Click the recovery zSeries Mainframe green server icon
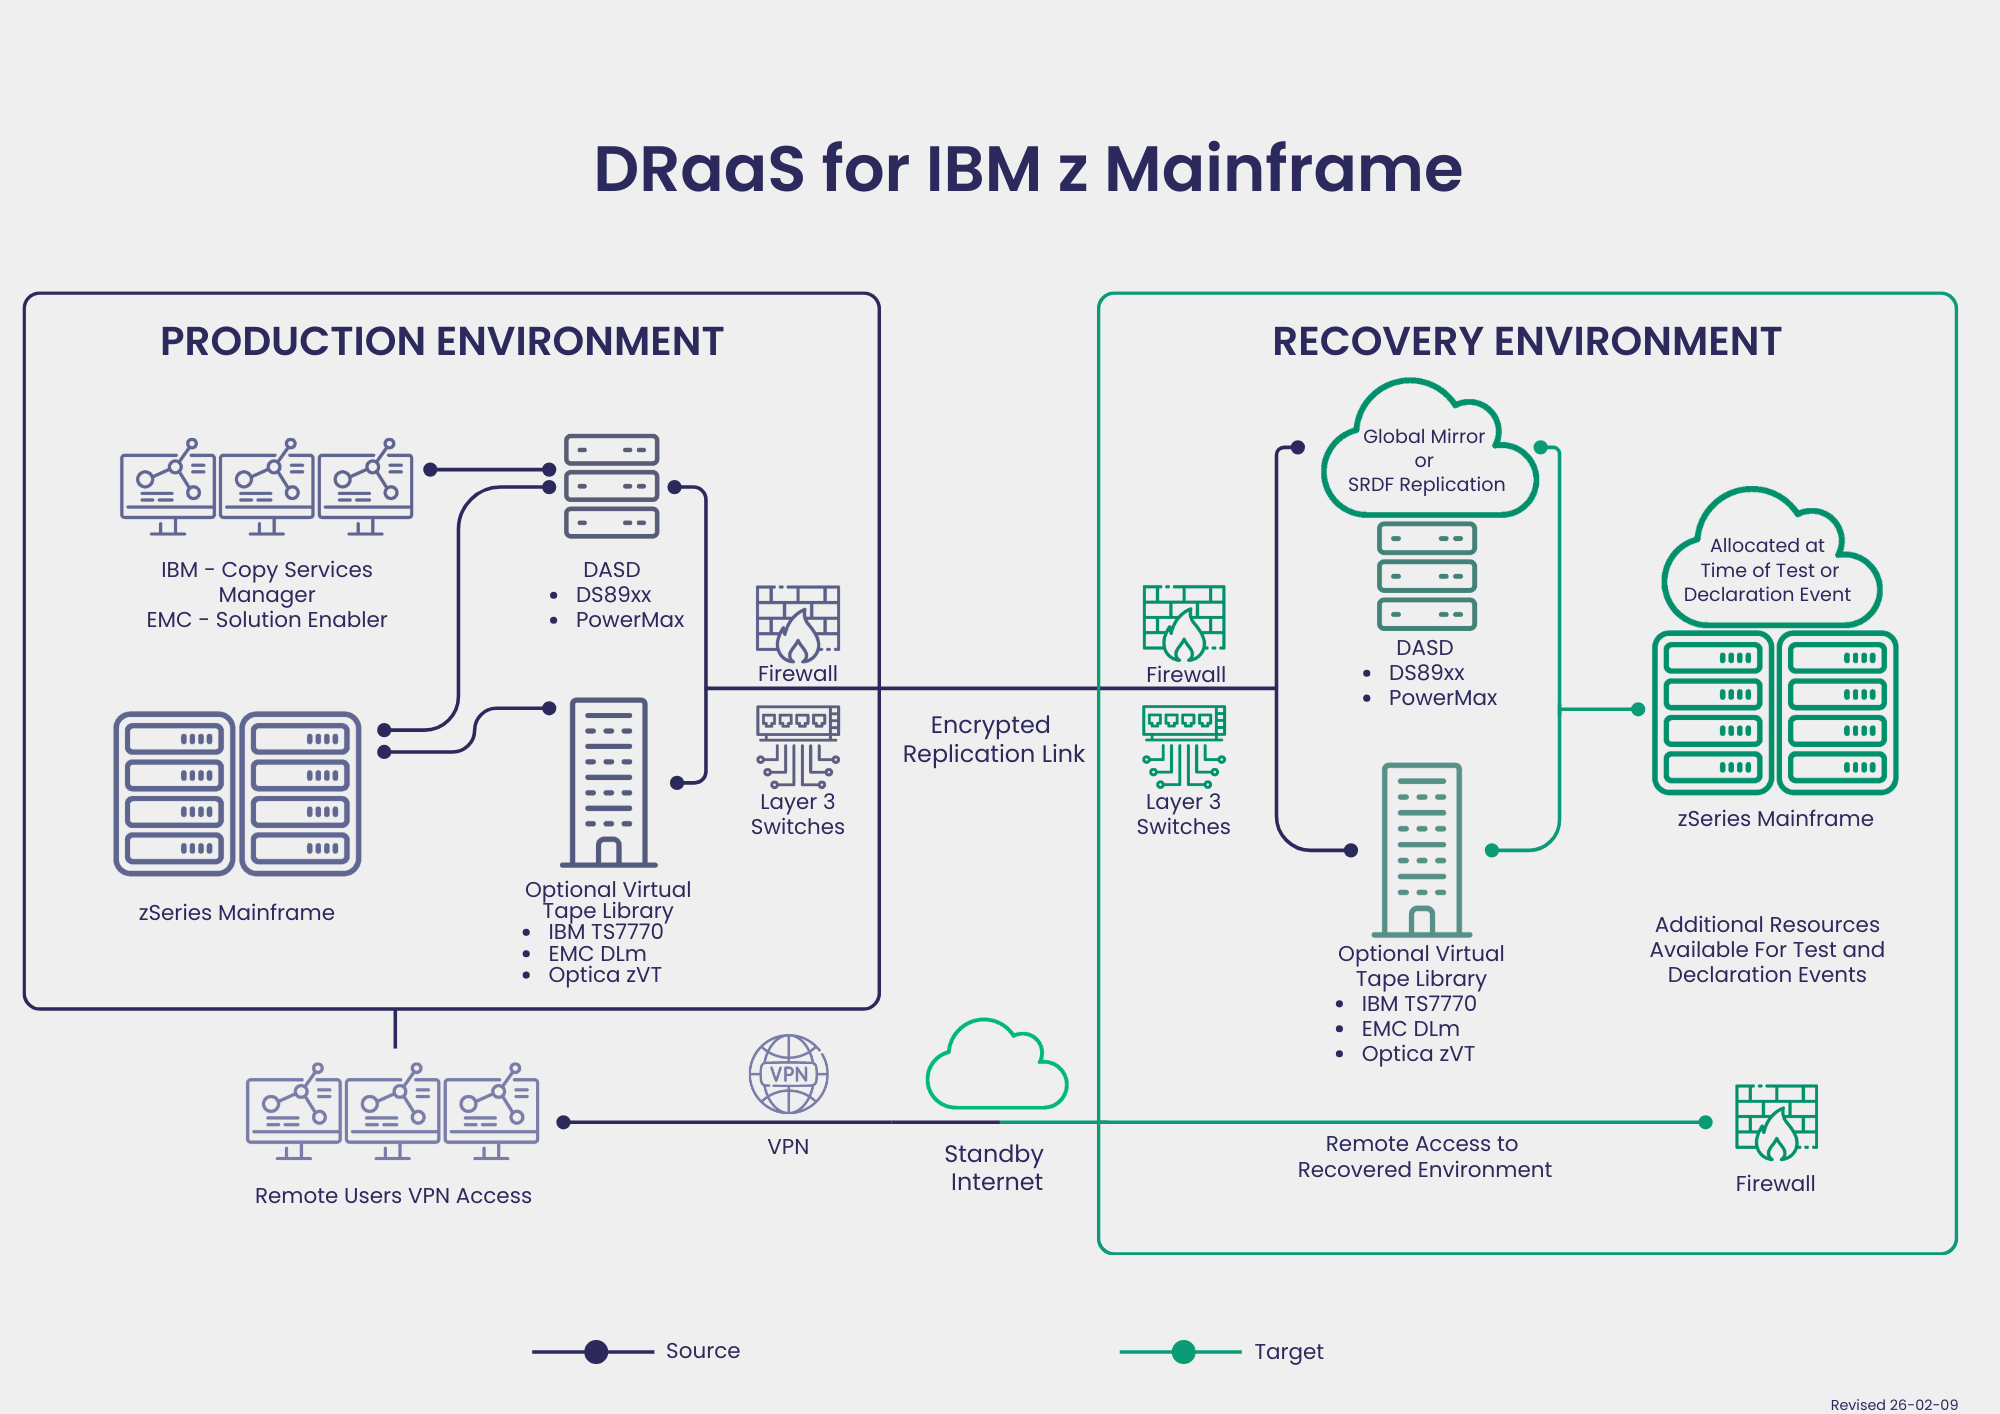Viewport: 2000px width, 1414px height. click(1774, 713)
